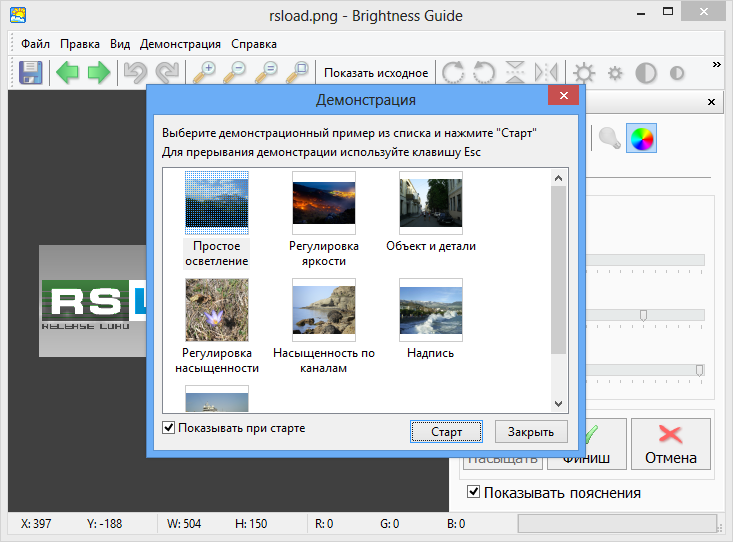The image size is (733, 542).
Task: Click the G: 0 status bar value
Action: 389,524
